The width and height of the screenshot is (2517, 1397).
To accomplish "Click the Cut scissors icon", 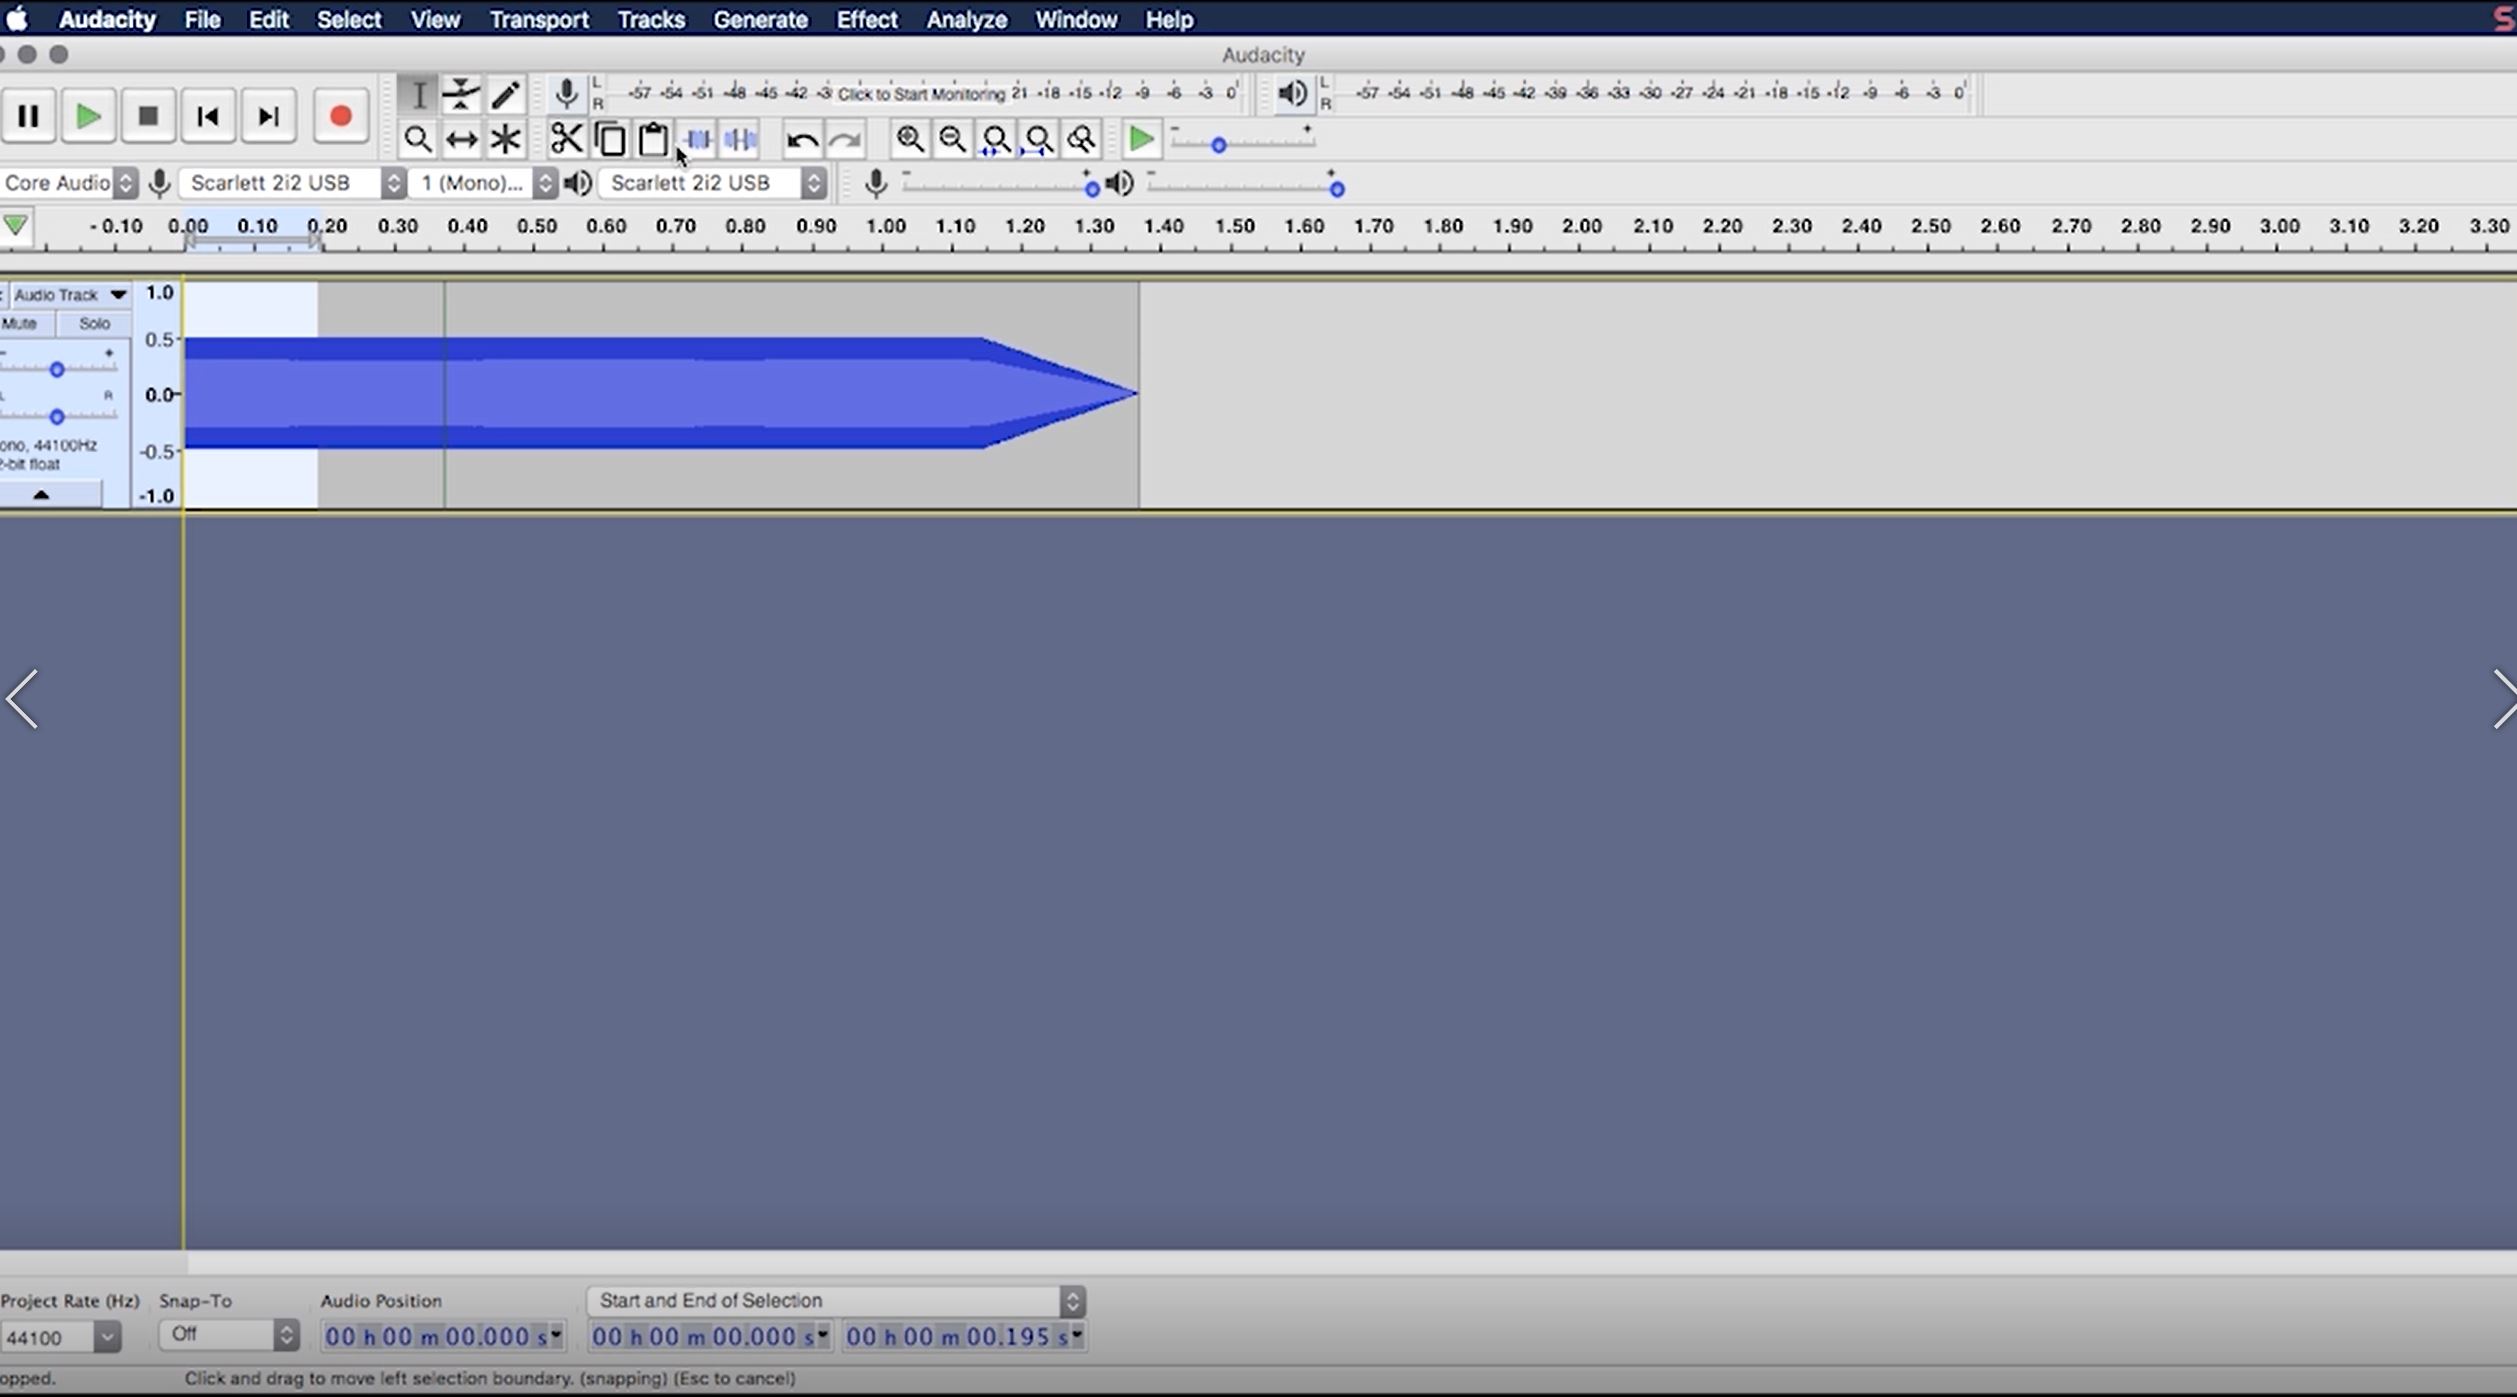I will 566,139.
